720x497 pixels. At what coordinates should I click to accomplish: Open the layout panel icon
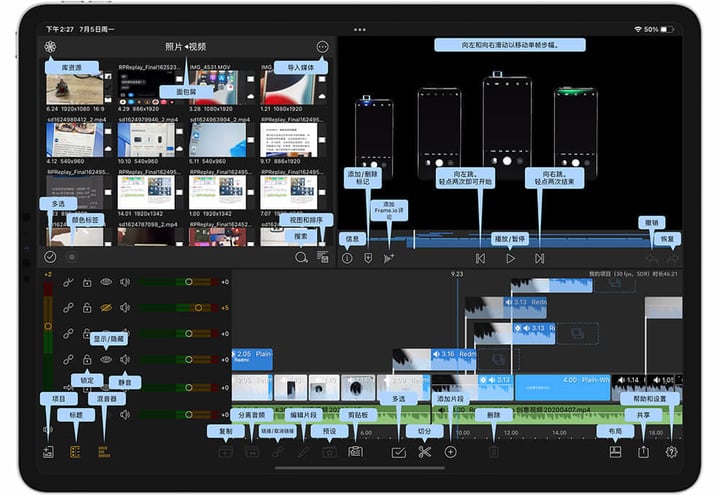tap(615, 452)
